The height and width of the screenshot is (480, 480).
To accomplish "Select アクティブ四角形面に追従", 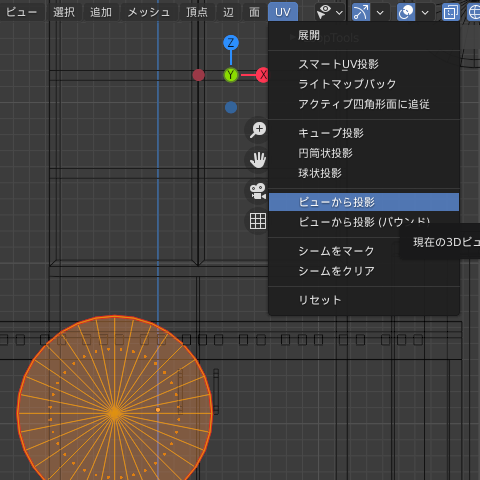I will 364,104.
